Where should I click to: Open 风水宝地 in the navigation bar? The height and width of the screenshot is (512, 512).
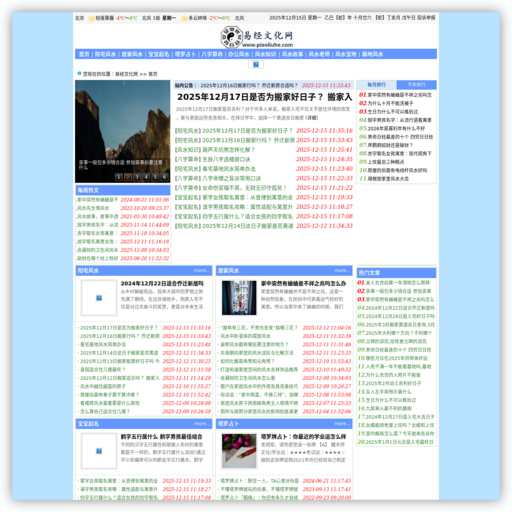(345, 54)
